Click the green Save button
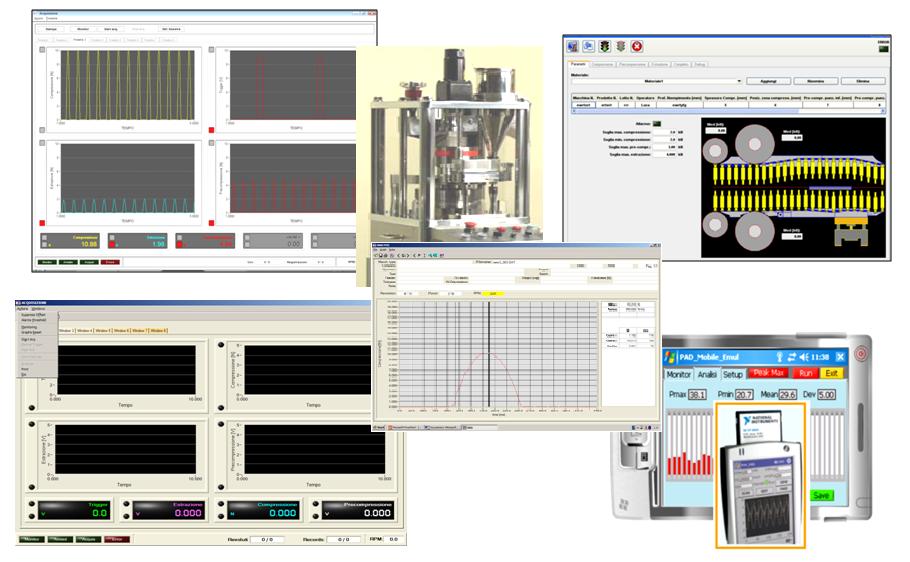 pos(821,495)
